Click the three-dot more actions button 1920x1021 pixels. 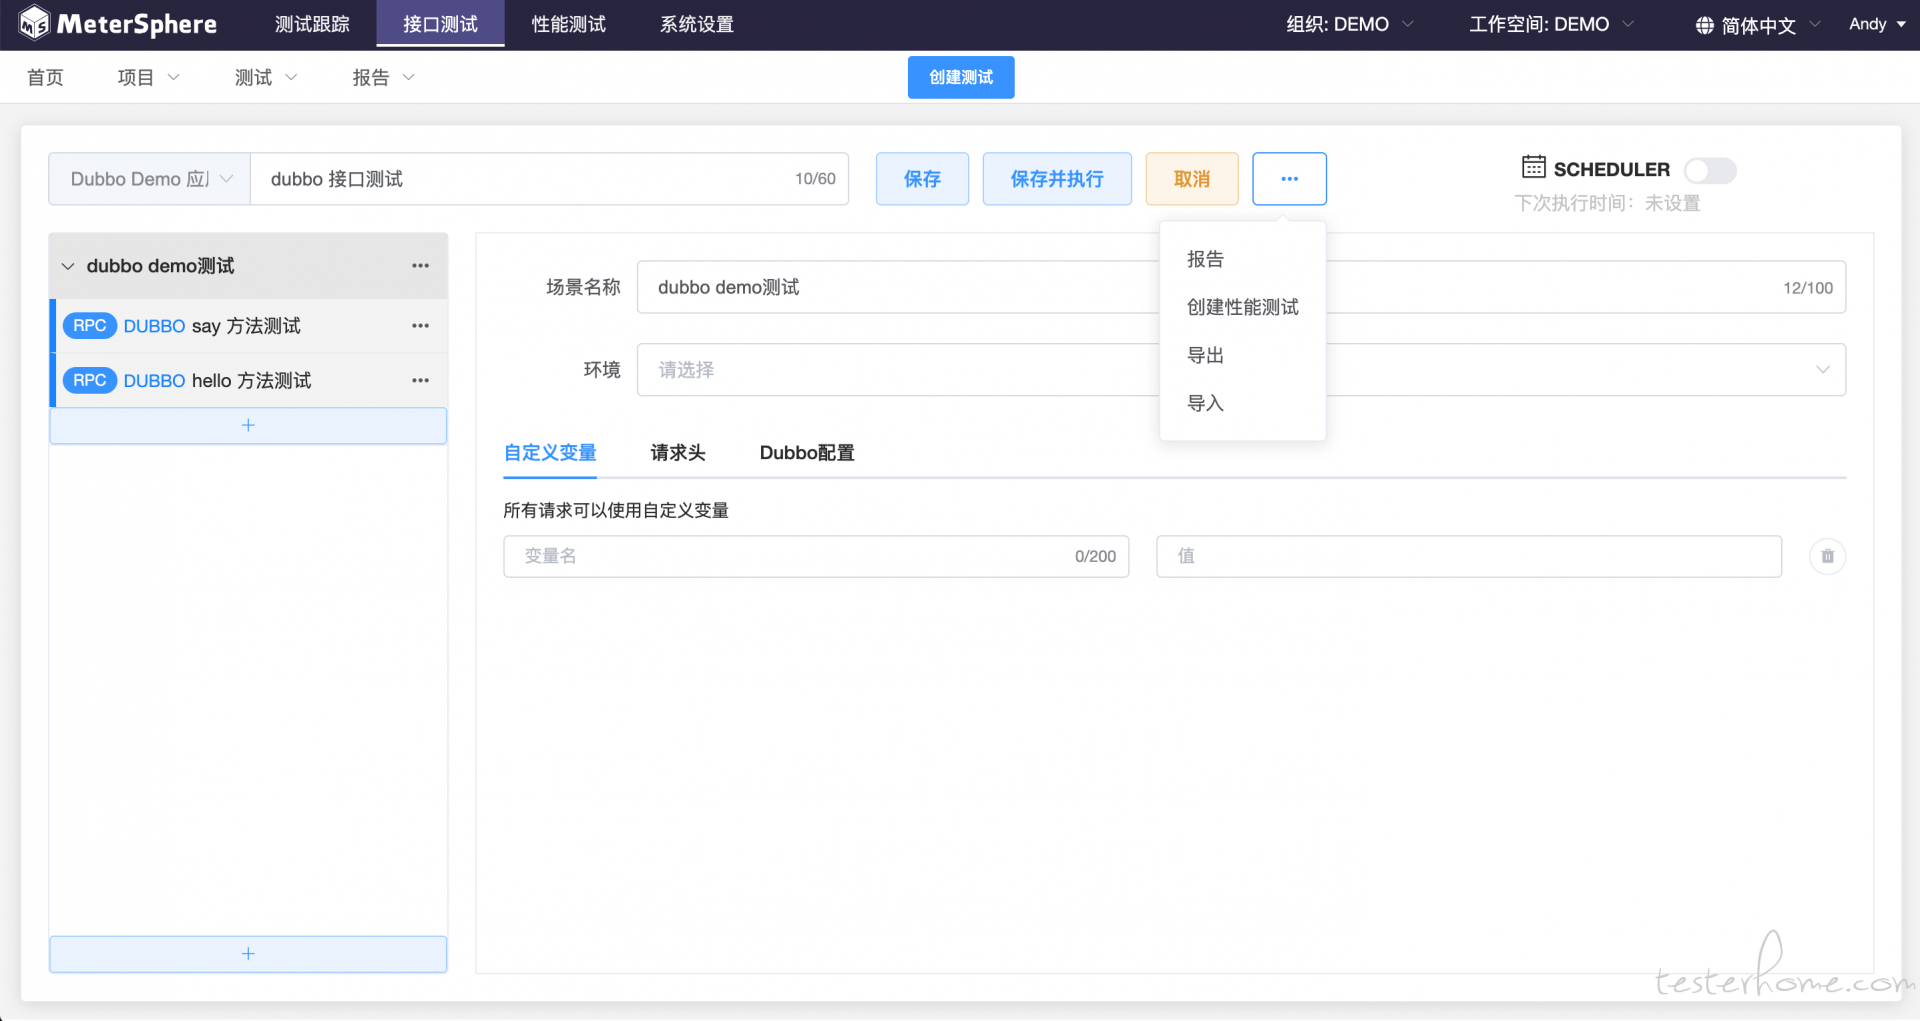[x=1289, y=179]
